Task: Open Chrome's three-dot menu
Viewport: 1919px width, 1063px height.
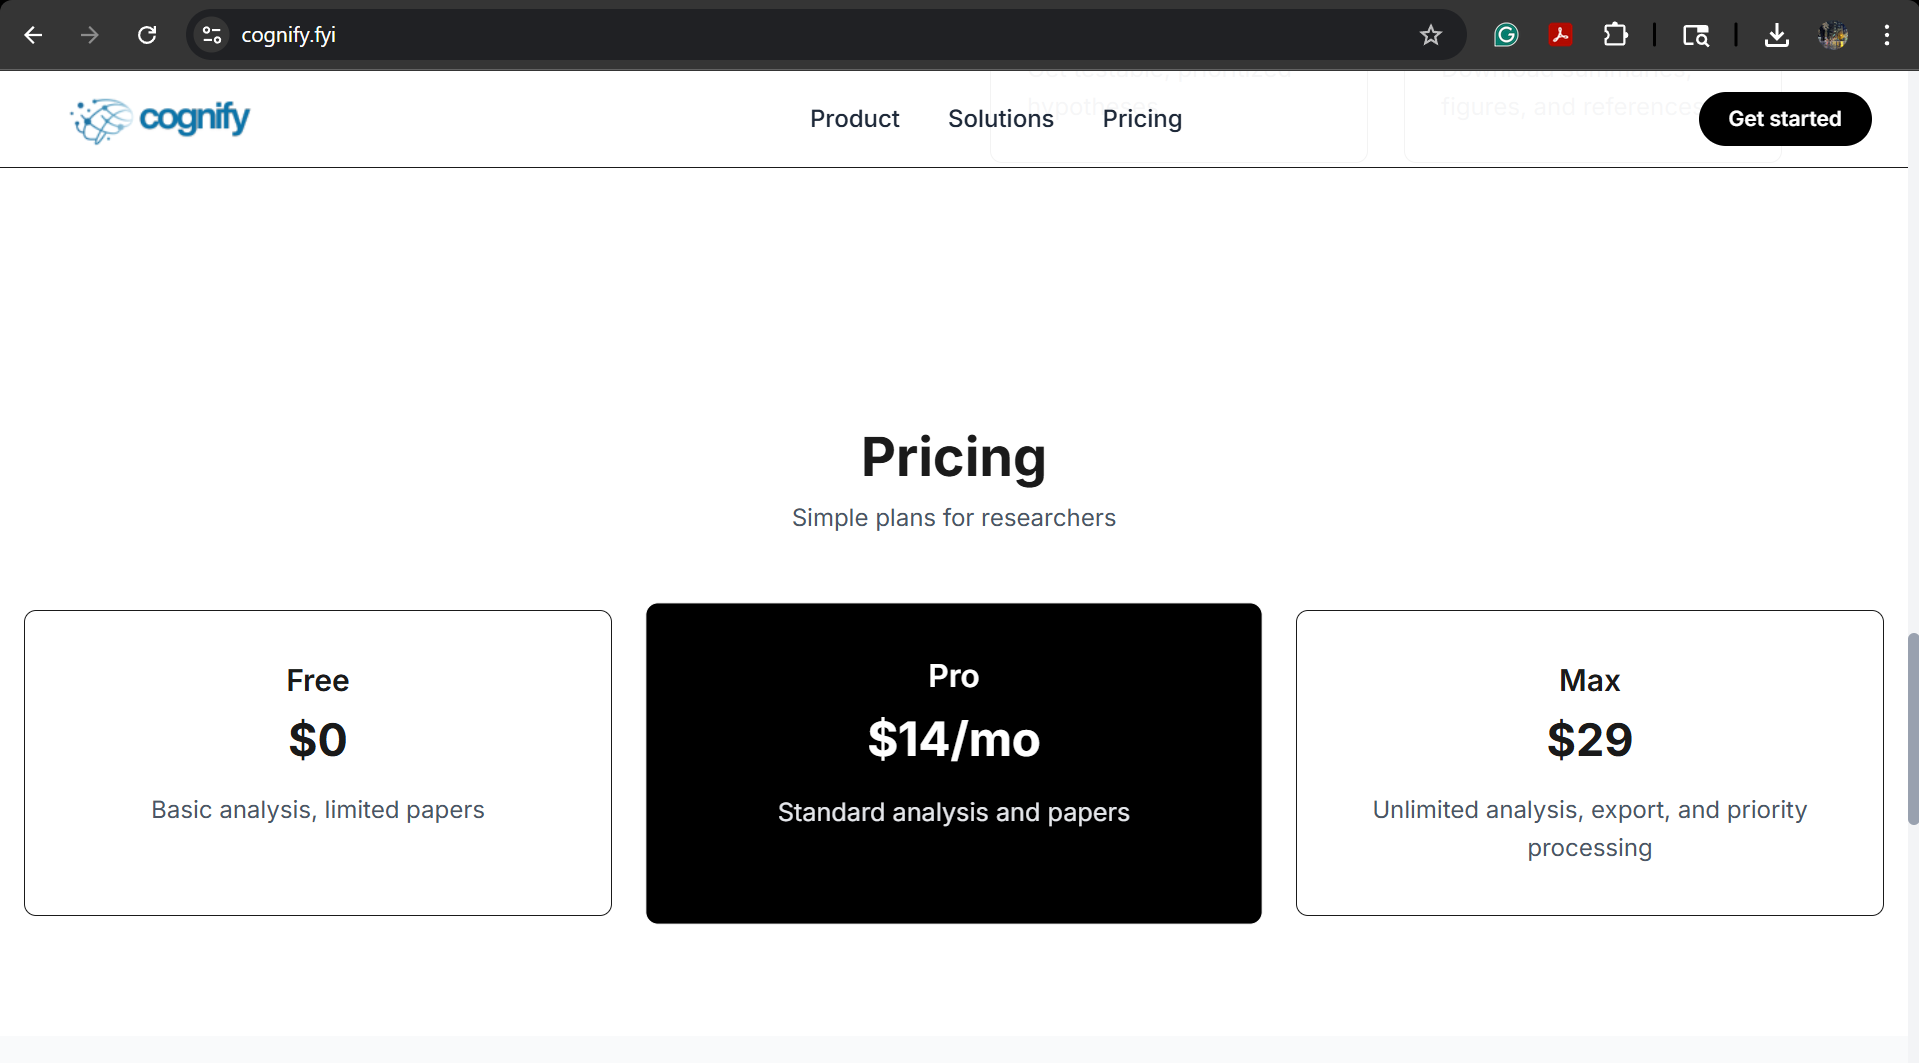Action: [1887, 35]
